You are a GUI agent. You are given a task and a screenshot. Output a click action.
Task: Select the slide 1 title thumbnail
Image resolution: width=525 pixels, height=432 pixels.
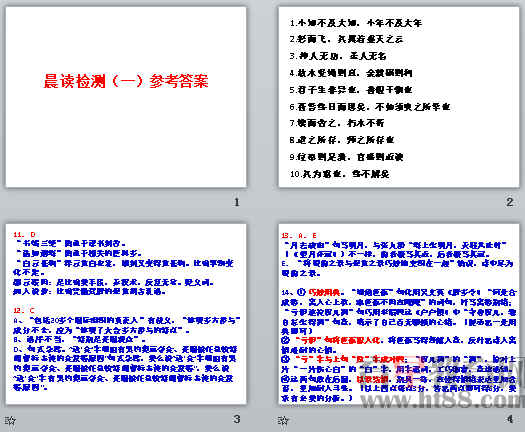[x=126, y=97]
